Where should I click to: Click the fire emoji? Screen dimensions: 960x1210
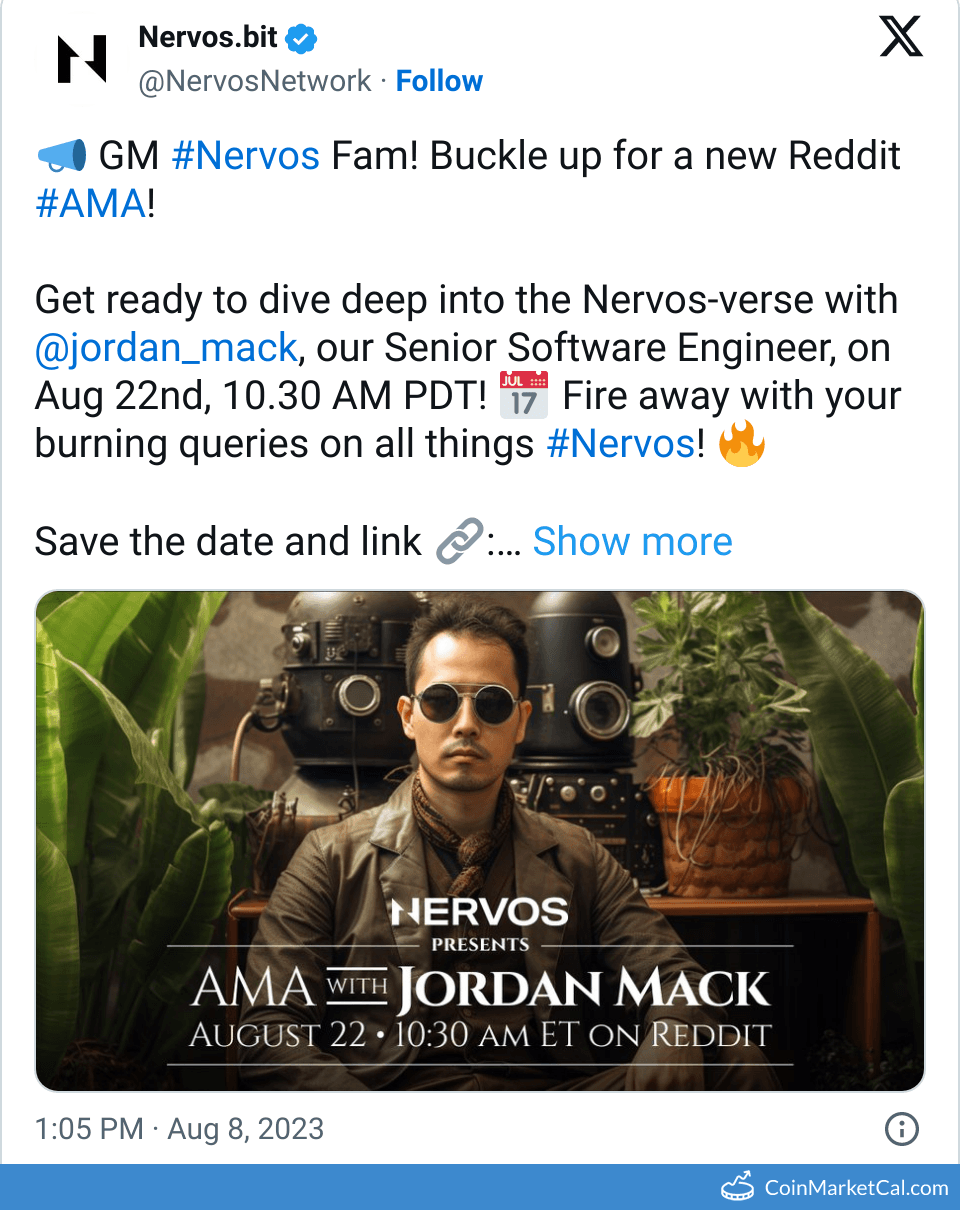tap(741, 443)
